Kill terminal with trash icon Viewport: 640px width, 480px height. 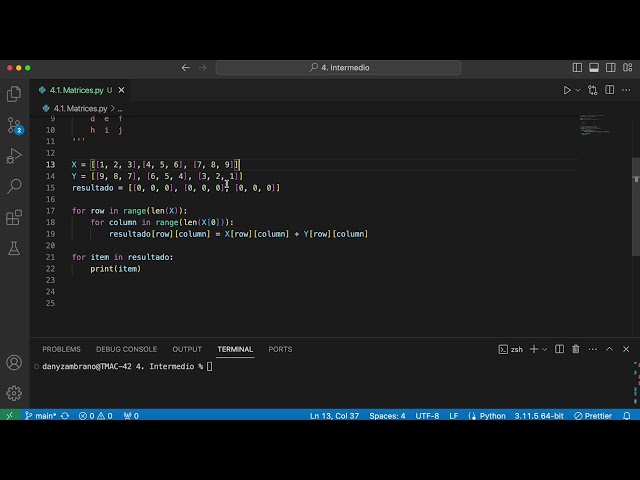pos(576,349)
